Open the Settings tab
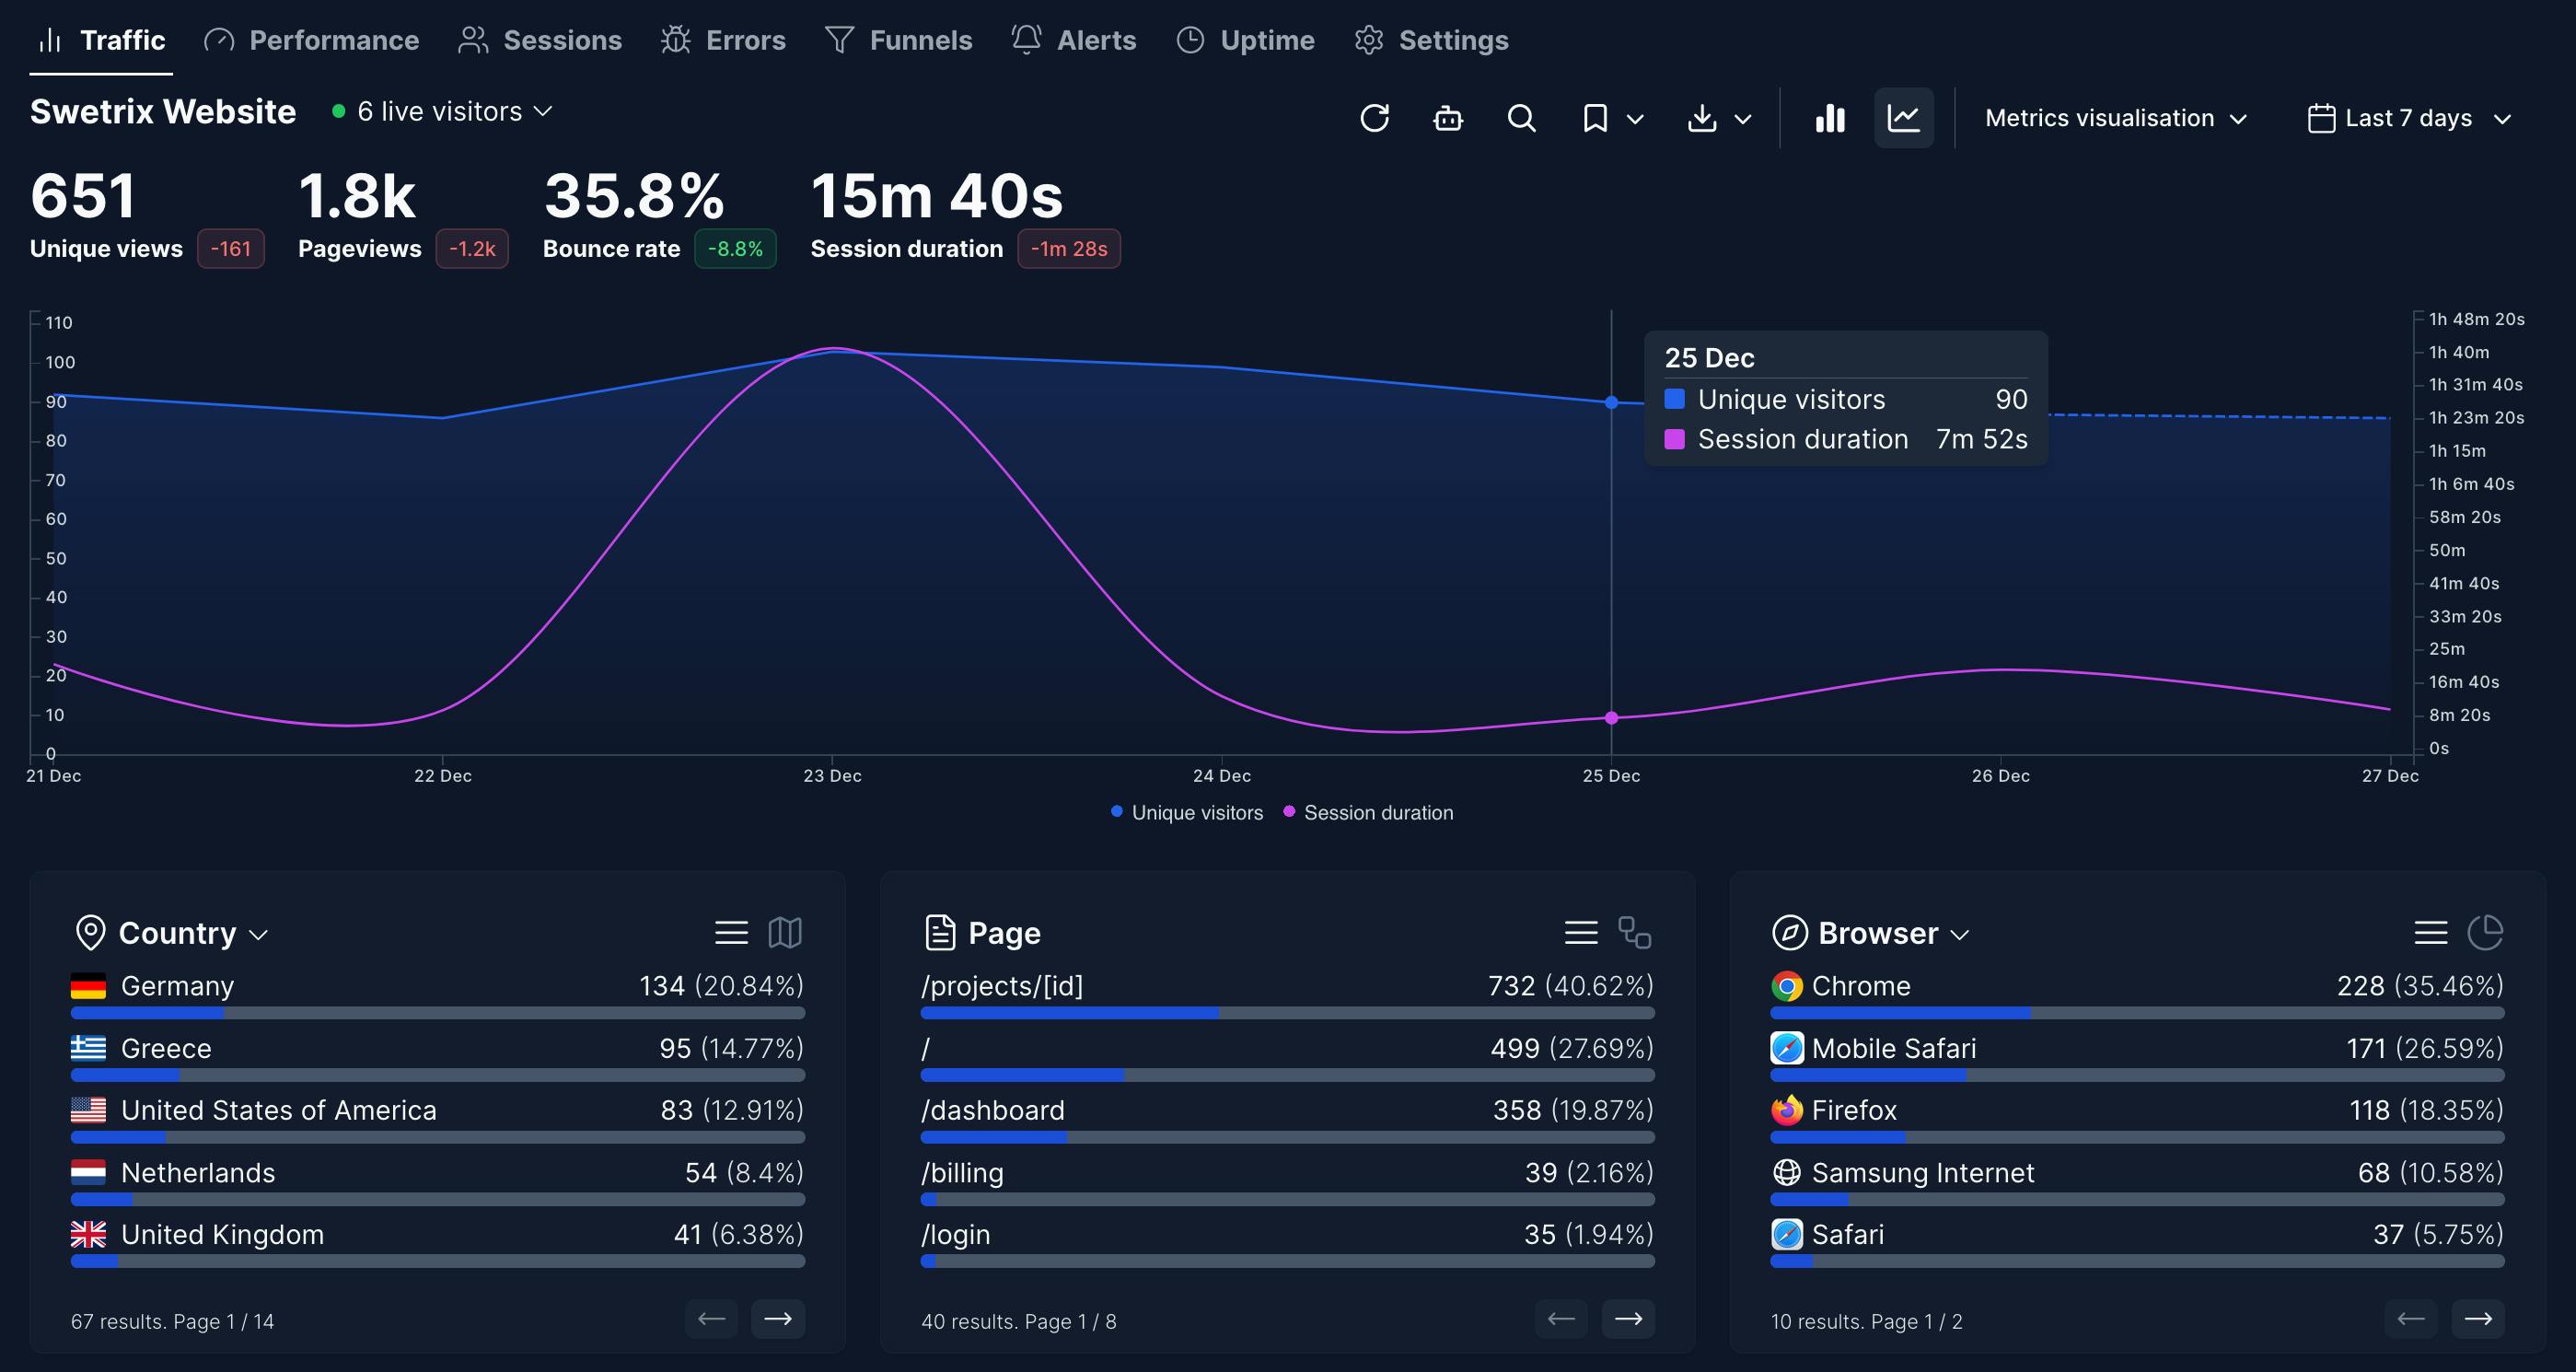This screenshot has height=1372, width=2576. (1431, 40)
